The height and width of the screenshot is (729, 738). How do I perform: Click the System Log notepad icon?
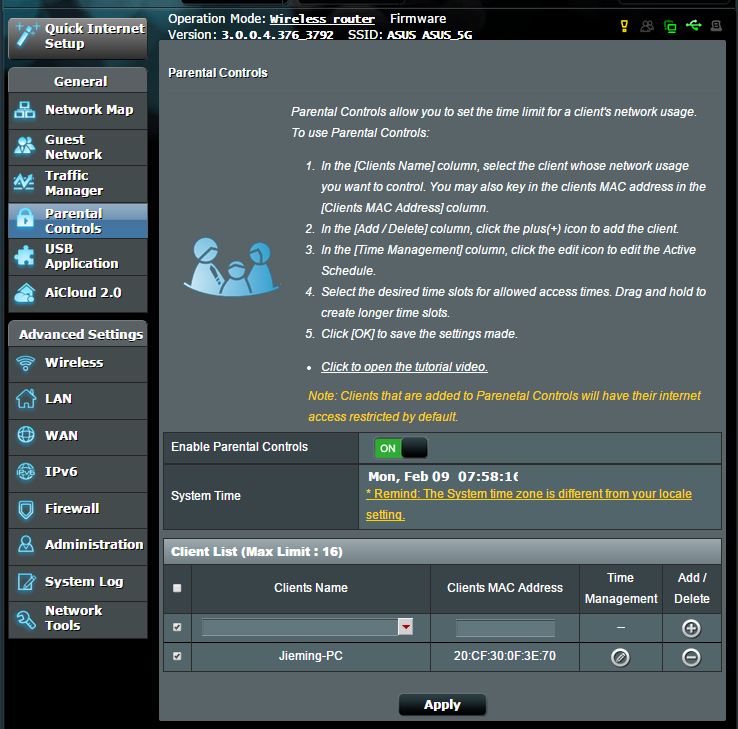click(x=26, y=582)
